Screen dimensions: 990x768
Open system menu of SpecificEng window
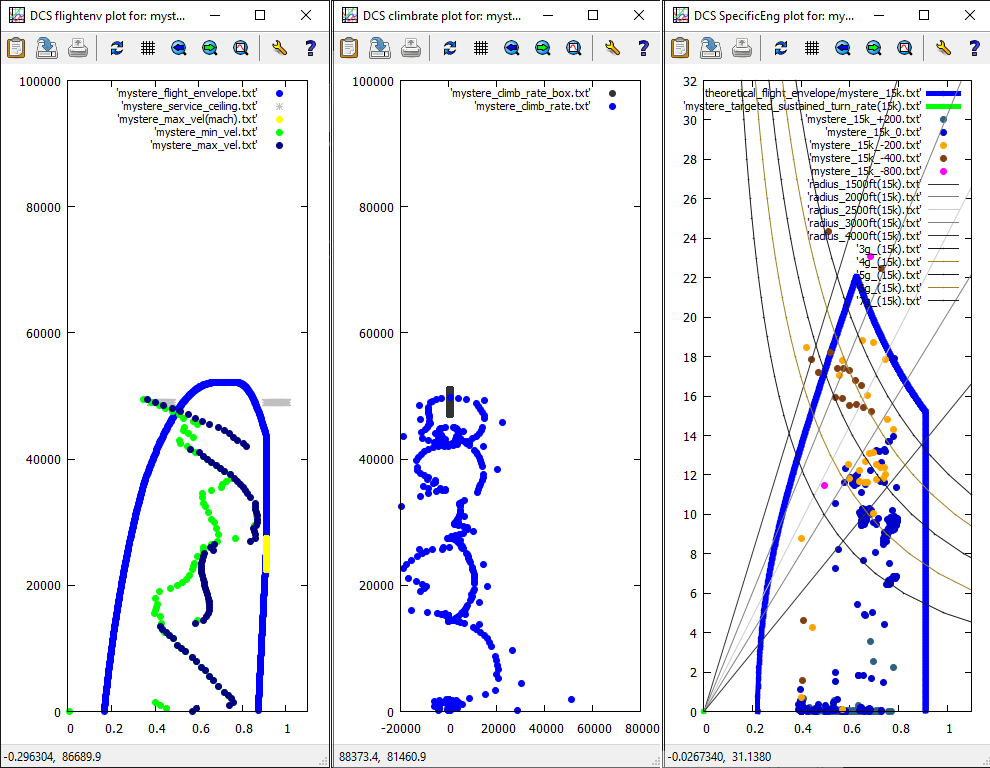681,16
